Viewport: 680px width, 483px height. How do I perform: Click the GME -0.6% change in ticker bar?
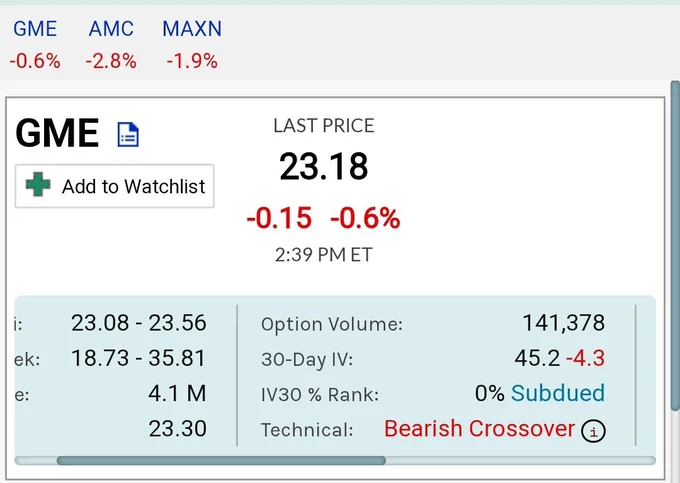pyautogui.click(x=35, y=61)
